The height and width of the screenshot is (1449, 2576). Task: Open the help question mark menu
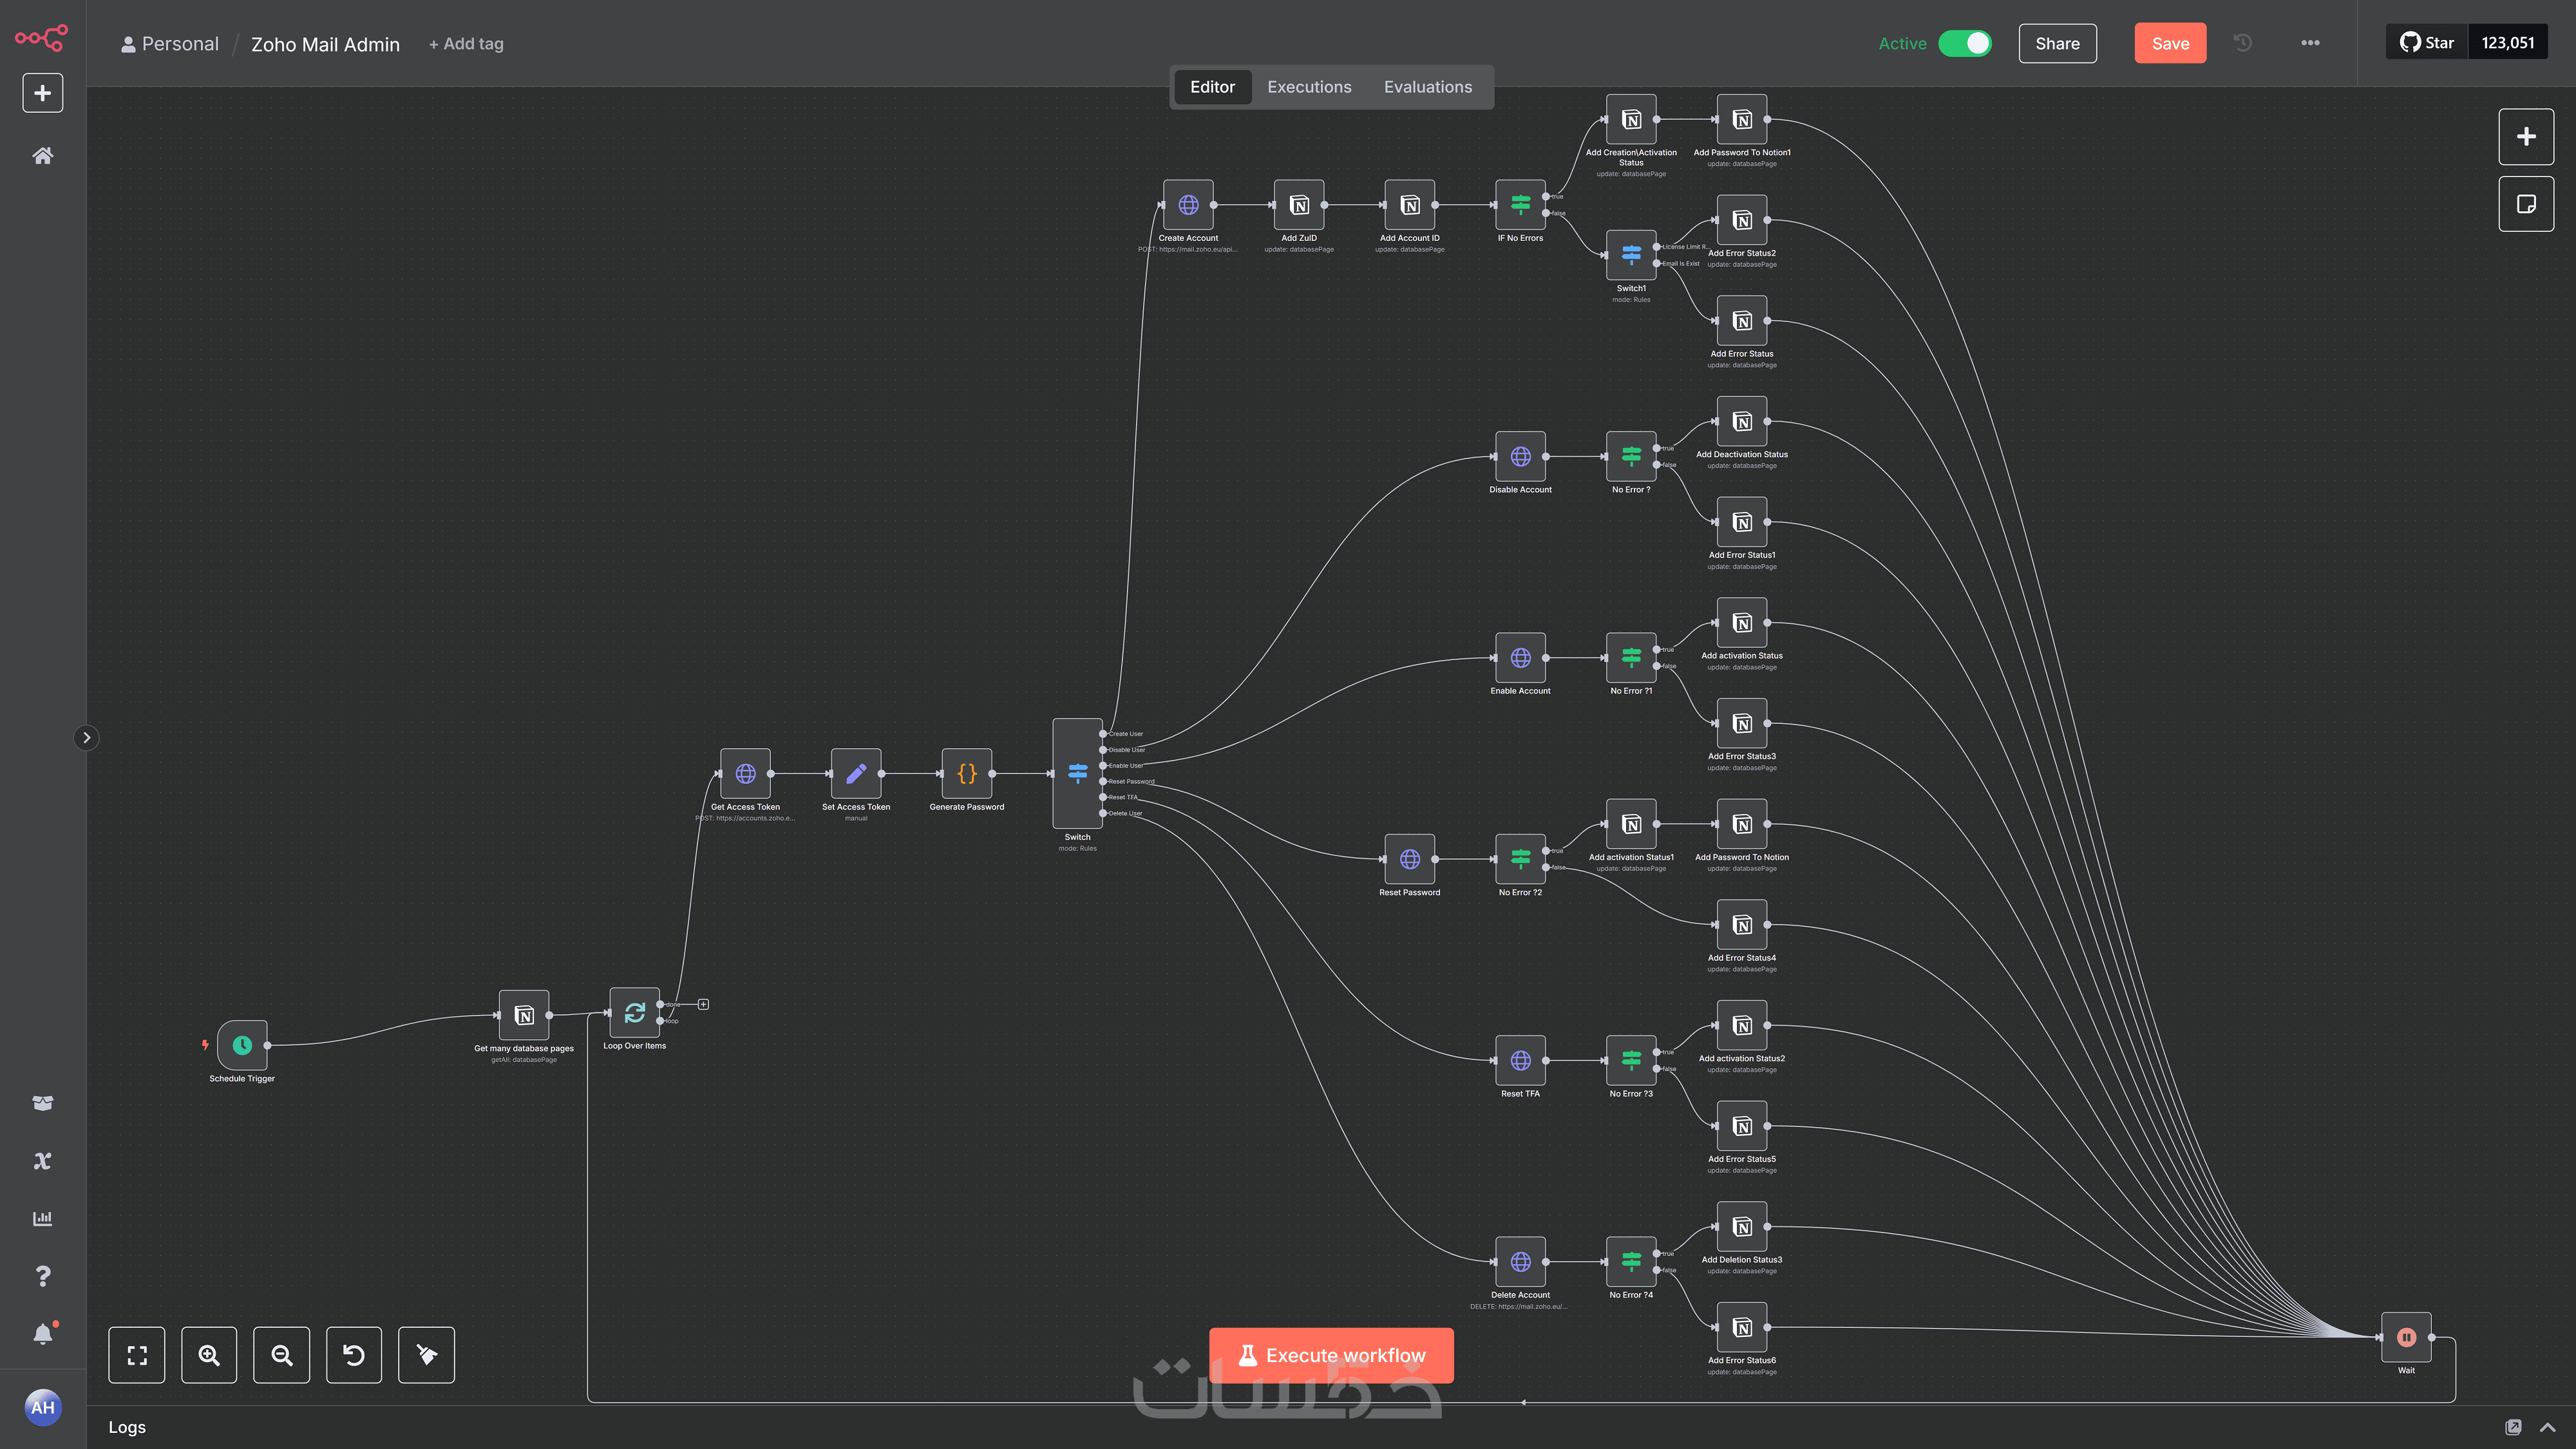pyautogui.click(x=42, y=1276)
